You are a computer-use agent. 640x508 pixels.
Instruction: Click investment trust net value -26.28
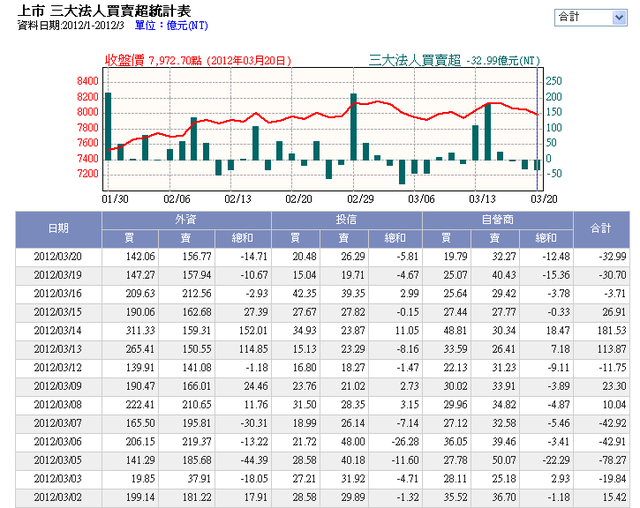405,441
